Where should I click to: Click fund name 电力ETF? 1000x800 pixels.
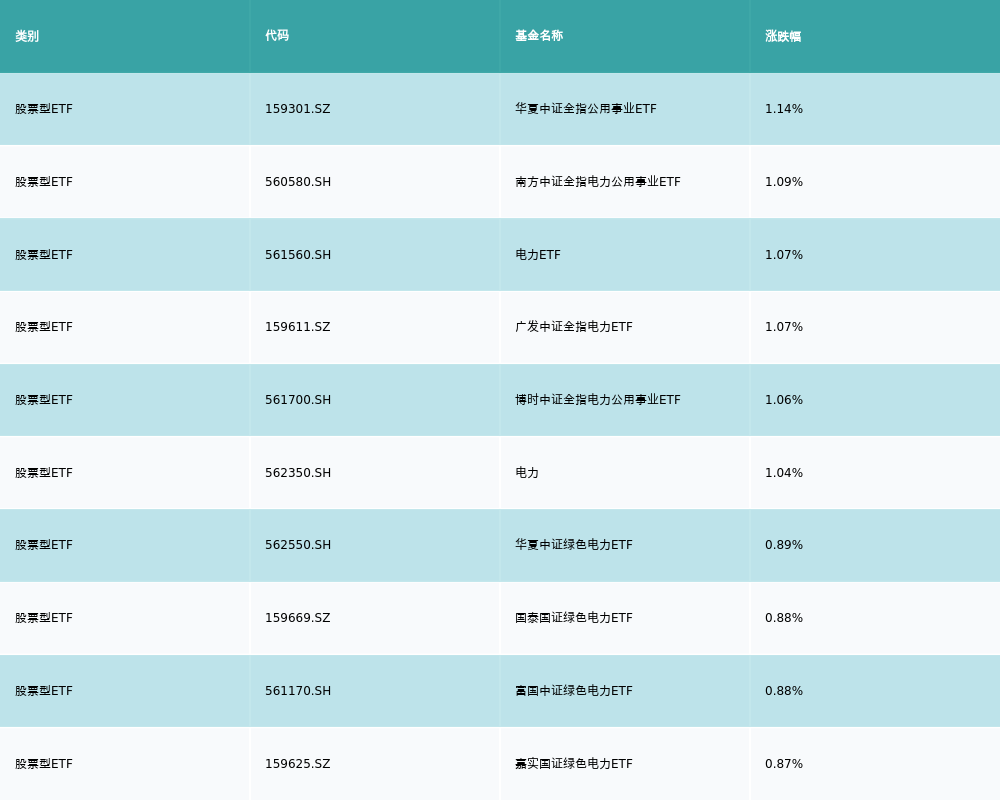click(538, 255)
